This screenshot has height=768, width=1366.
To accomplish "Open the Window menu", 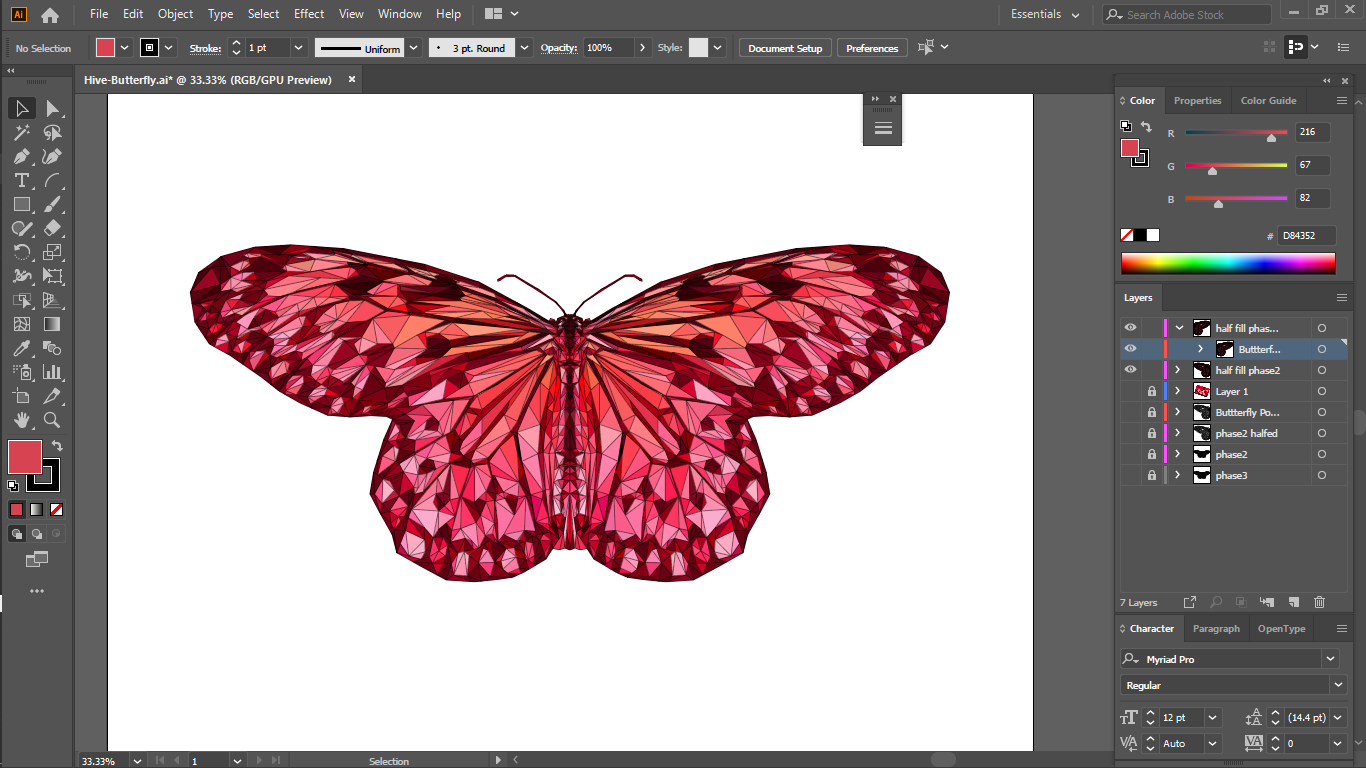I will click(x=400, y=14).
